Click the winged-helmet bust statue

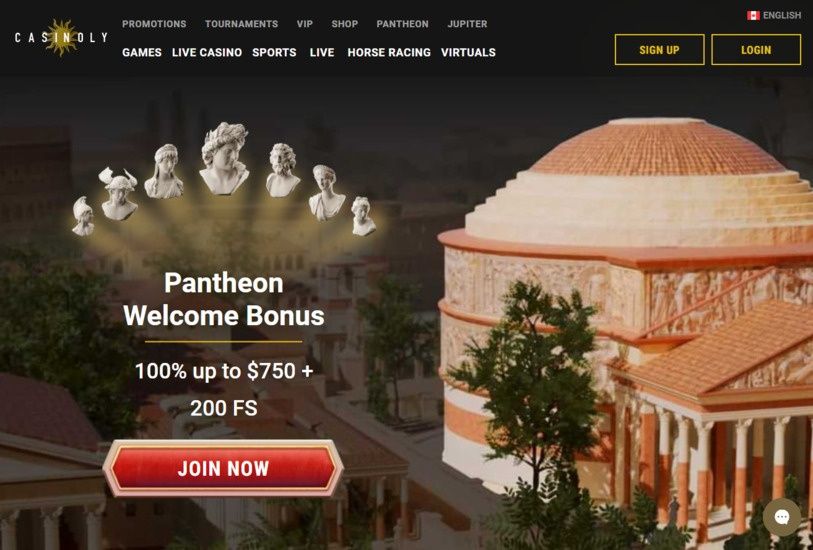(119, 193)
